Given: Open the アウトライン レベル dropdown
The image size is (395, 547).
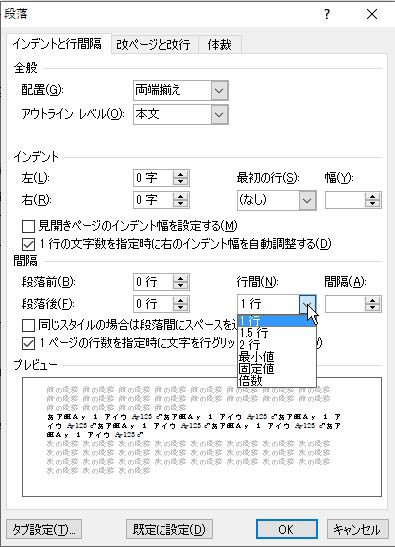Looking at the screenshot, I should pos(219,114).
